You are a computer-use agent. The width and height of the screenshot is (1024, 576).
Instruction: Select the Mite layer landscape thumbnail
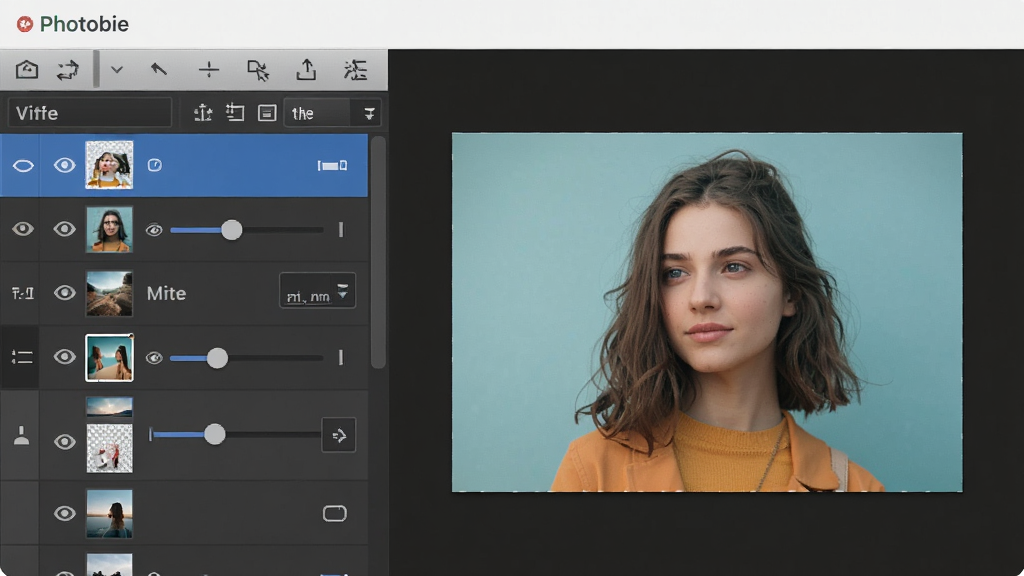tap(109, 293)
